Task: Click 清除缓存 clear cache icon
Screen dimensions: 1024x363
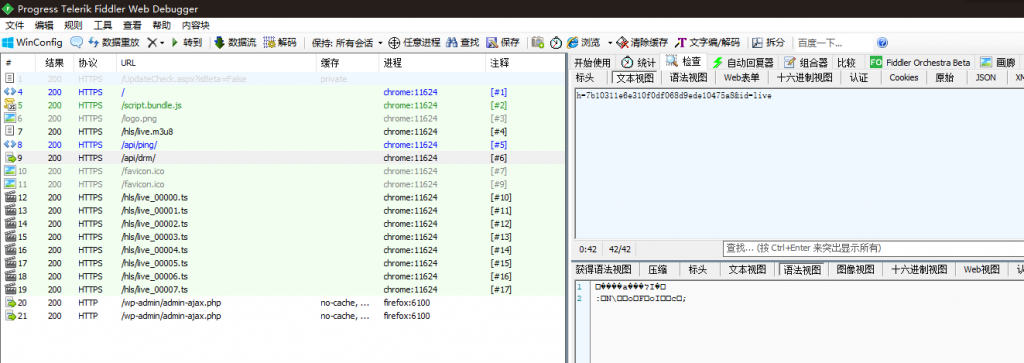Action: (643, 42)
